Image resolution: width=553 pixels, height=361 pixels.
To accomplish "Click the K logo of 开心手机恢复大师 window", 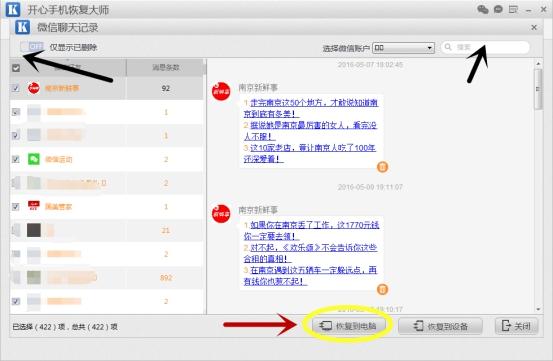I will 13,9.
